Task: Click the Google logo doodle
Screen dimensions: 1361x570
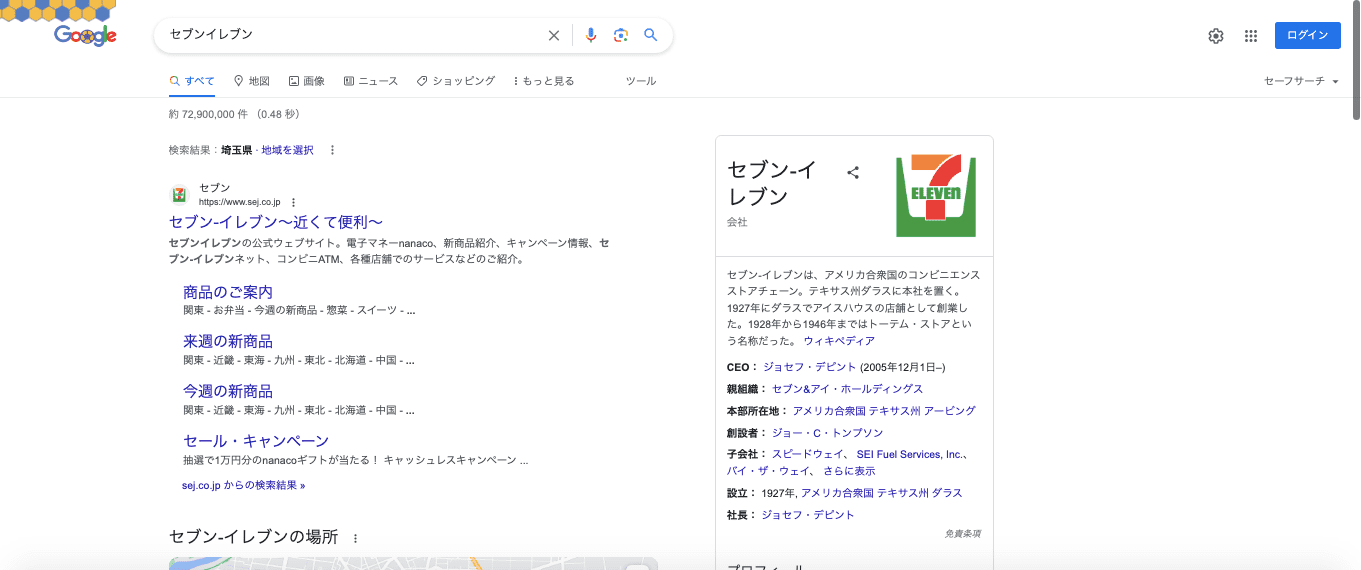Action: pos(85,35)
